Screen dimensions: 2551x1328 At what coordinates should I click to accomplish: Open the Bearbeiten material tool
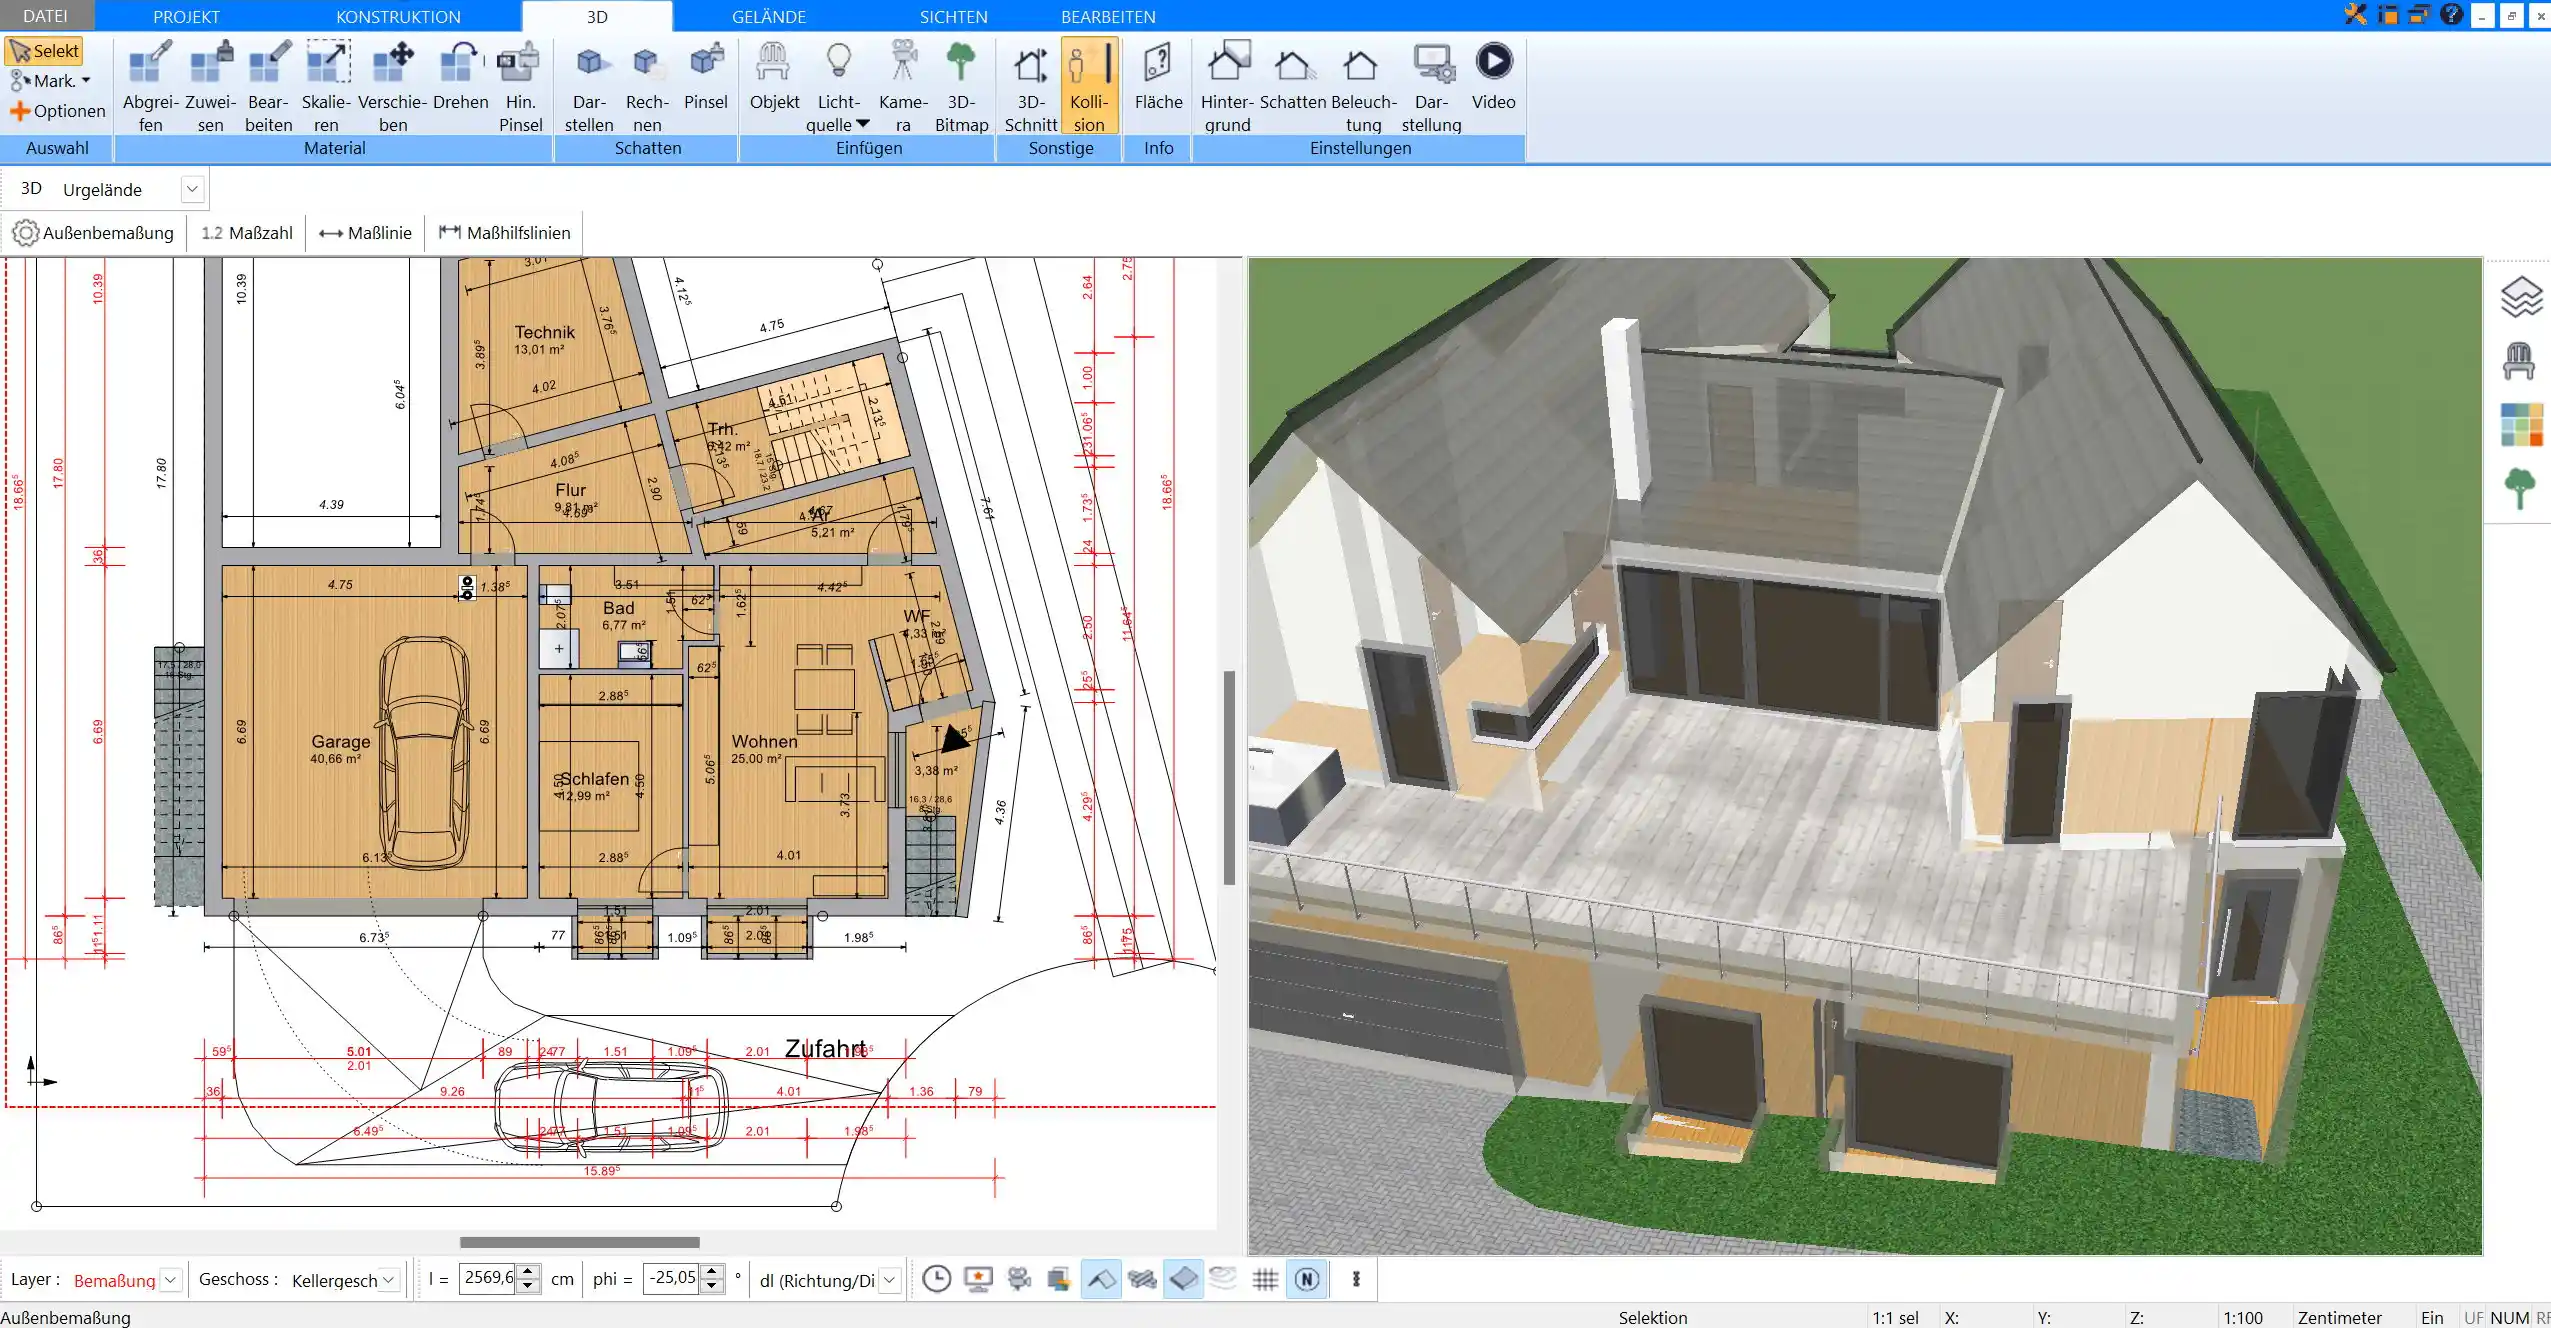tap(268, 87)
